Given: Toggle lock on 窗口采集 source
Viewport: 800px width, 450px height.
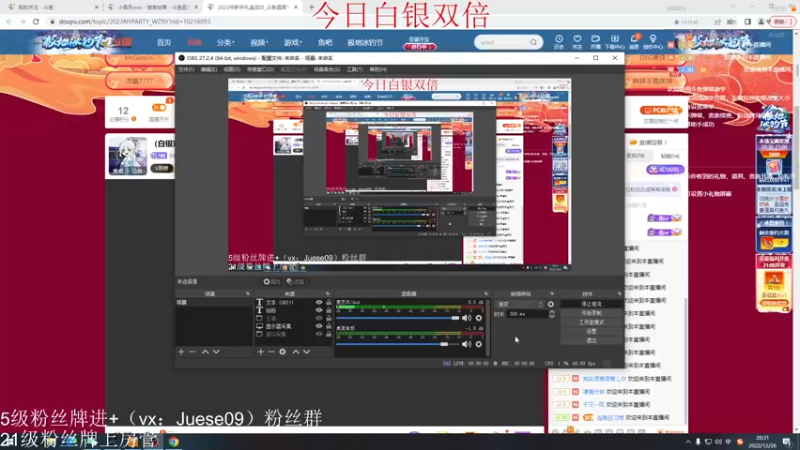Looking at the screenshot, I should tap(329, 334).
